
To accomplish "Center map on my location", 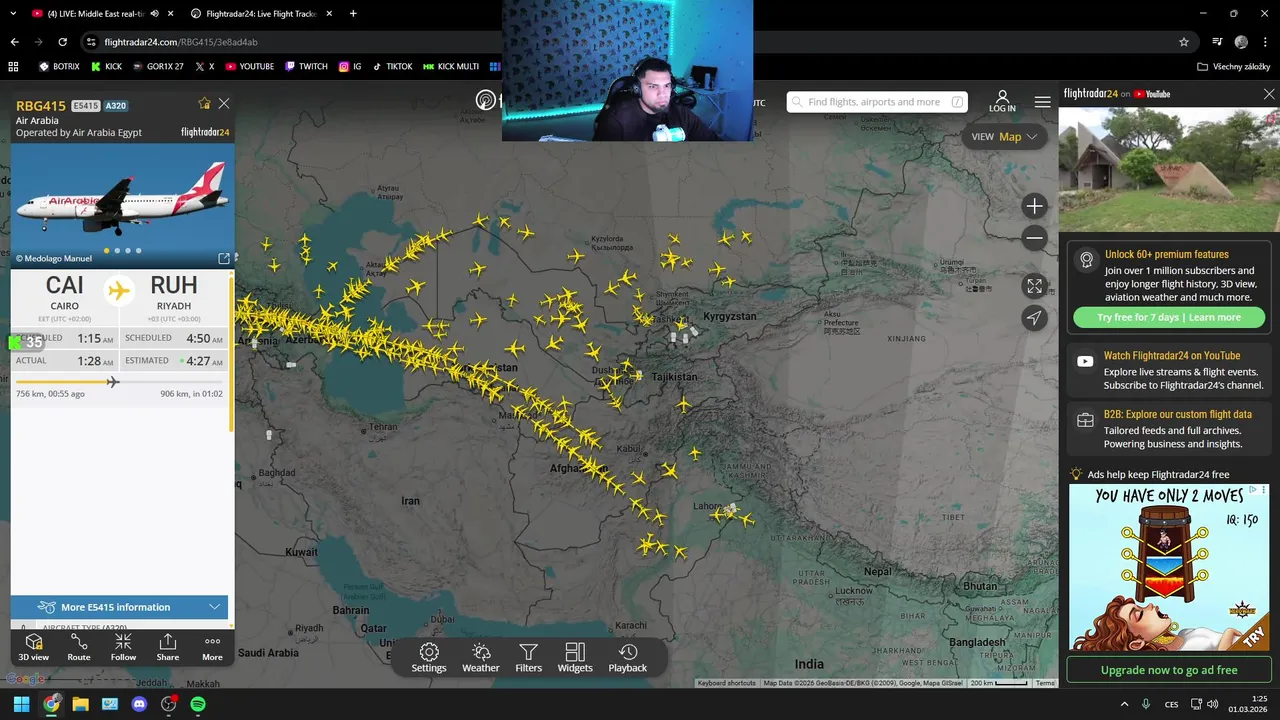I will (x=1034, y=318).
